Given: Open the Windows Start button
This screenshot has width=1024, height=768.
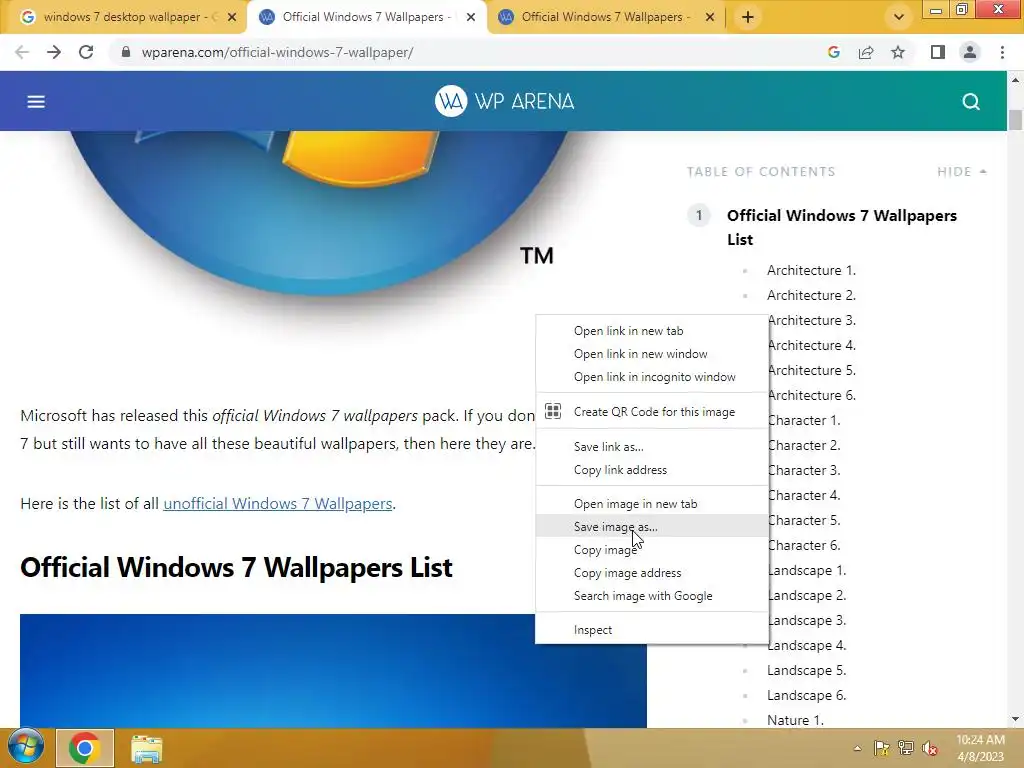Looking at the screenshot, I should point(25,746).
